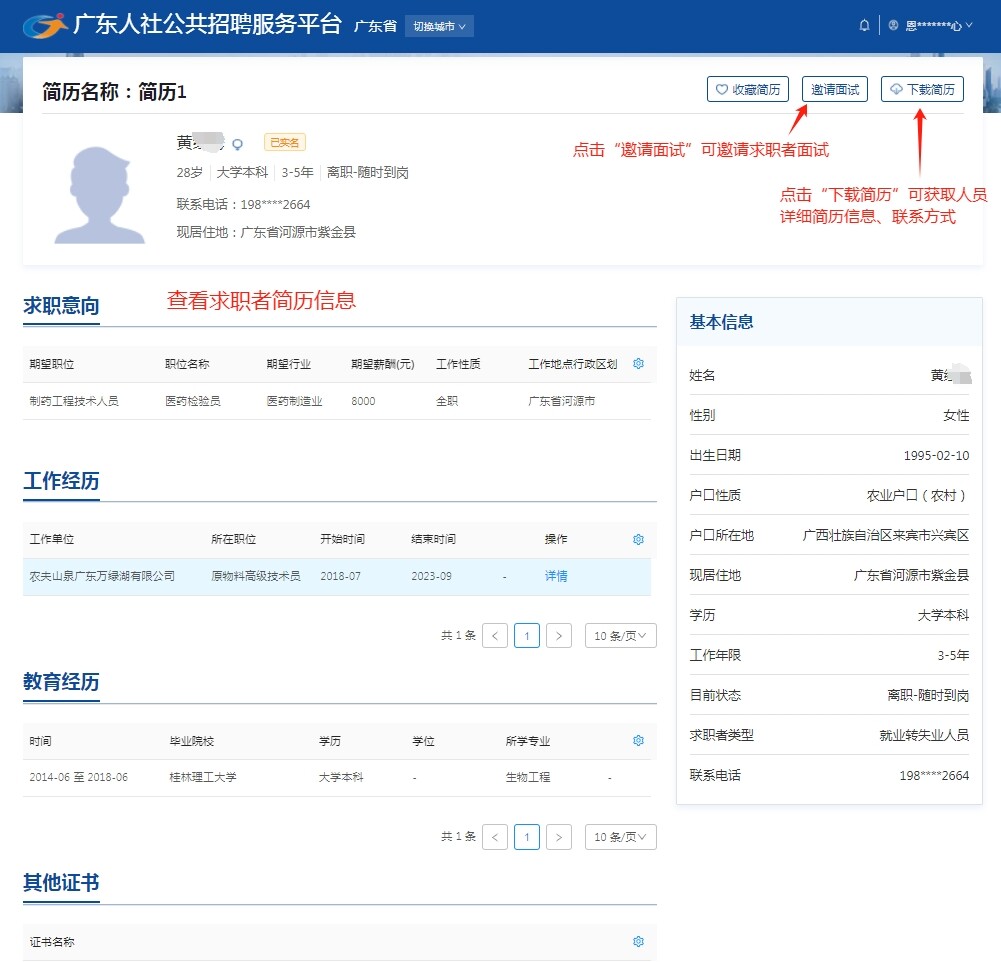Screen dimensions: 1001x962
Task: Open 10条/页 dropdown under 教育经历
Action: click(x=620, y=837)
